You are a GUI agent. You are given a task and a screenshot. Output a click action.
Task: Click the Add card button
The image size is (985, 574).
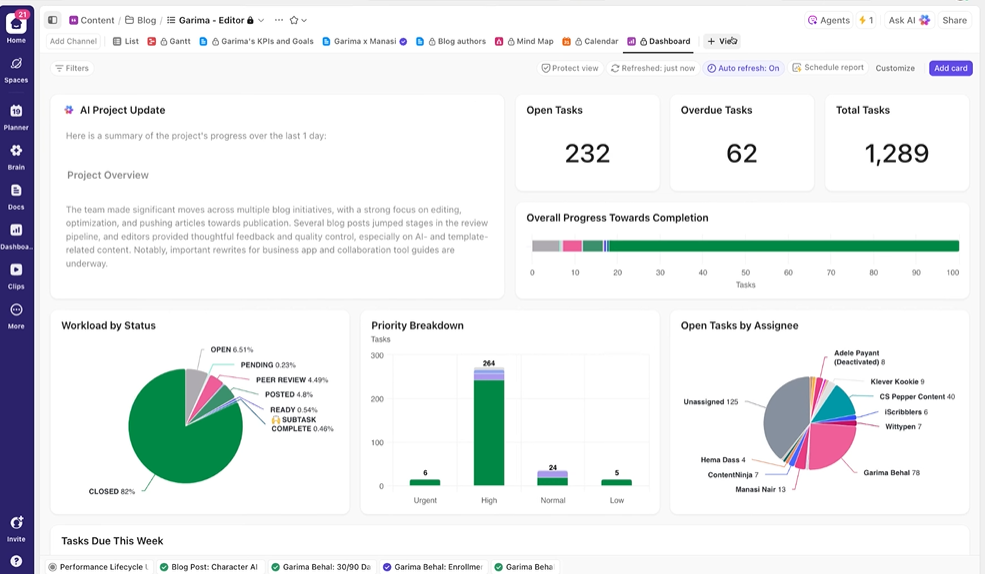coord(950,68)
